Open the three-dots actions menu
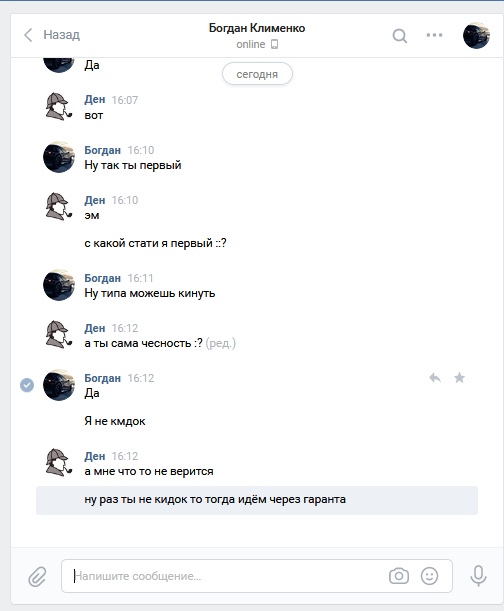This screenshot has width=504, height=611. (434, 35)
